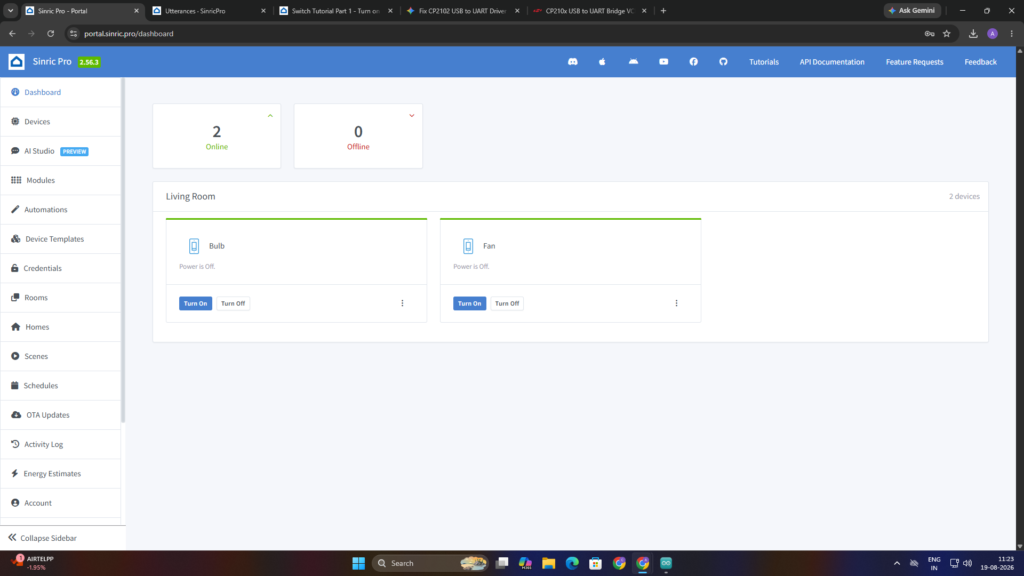
Task: Open Microsoft Edge from taskbar
Action: click(x=572, y=563)
